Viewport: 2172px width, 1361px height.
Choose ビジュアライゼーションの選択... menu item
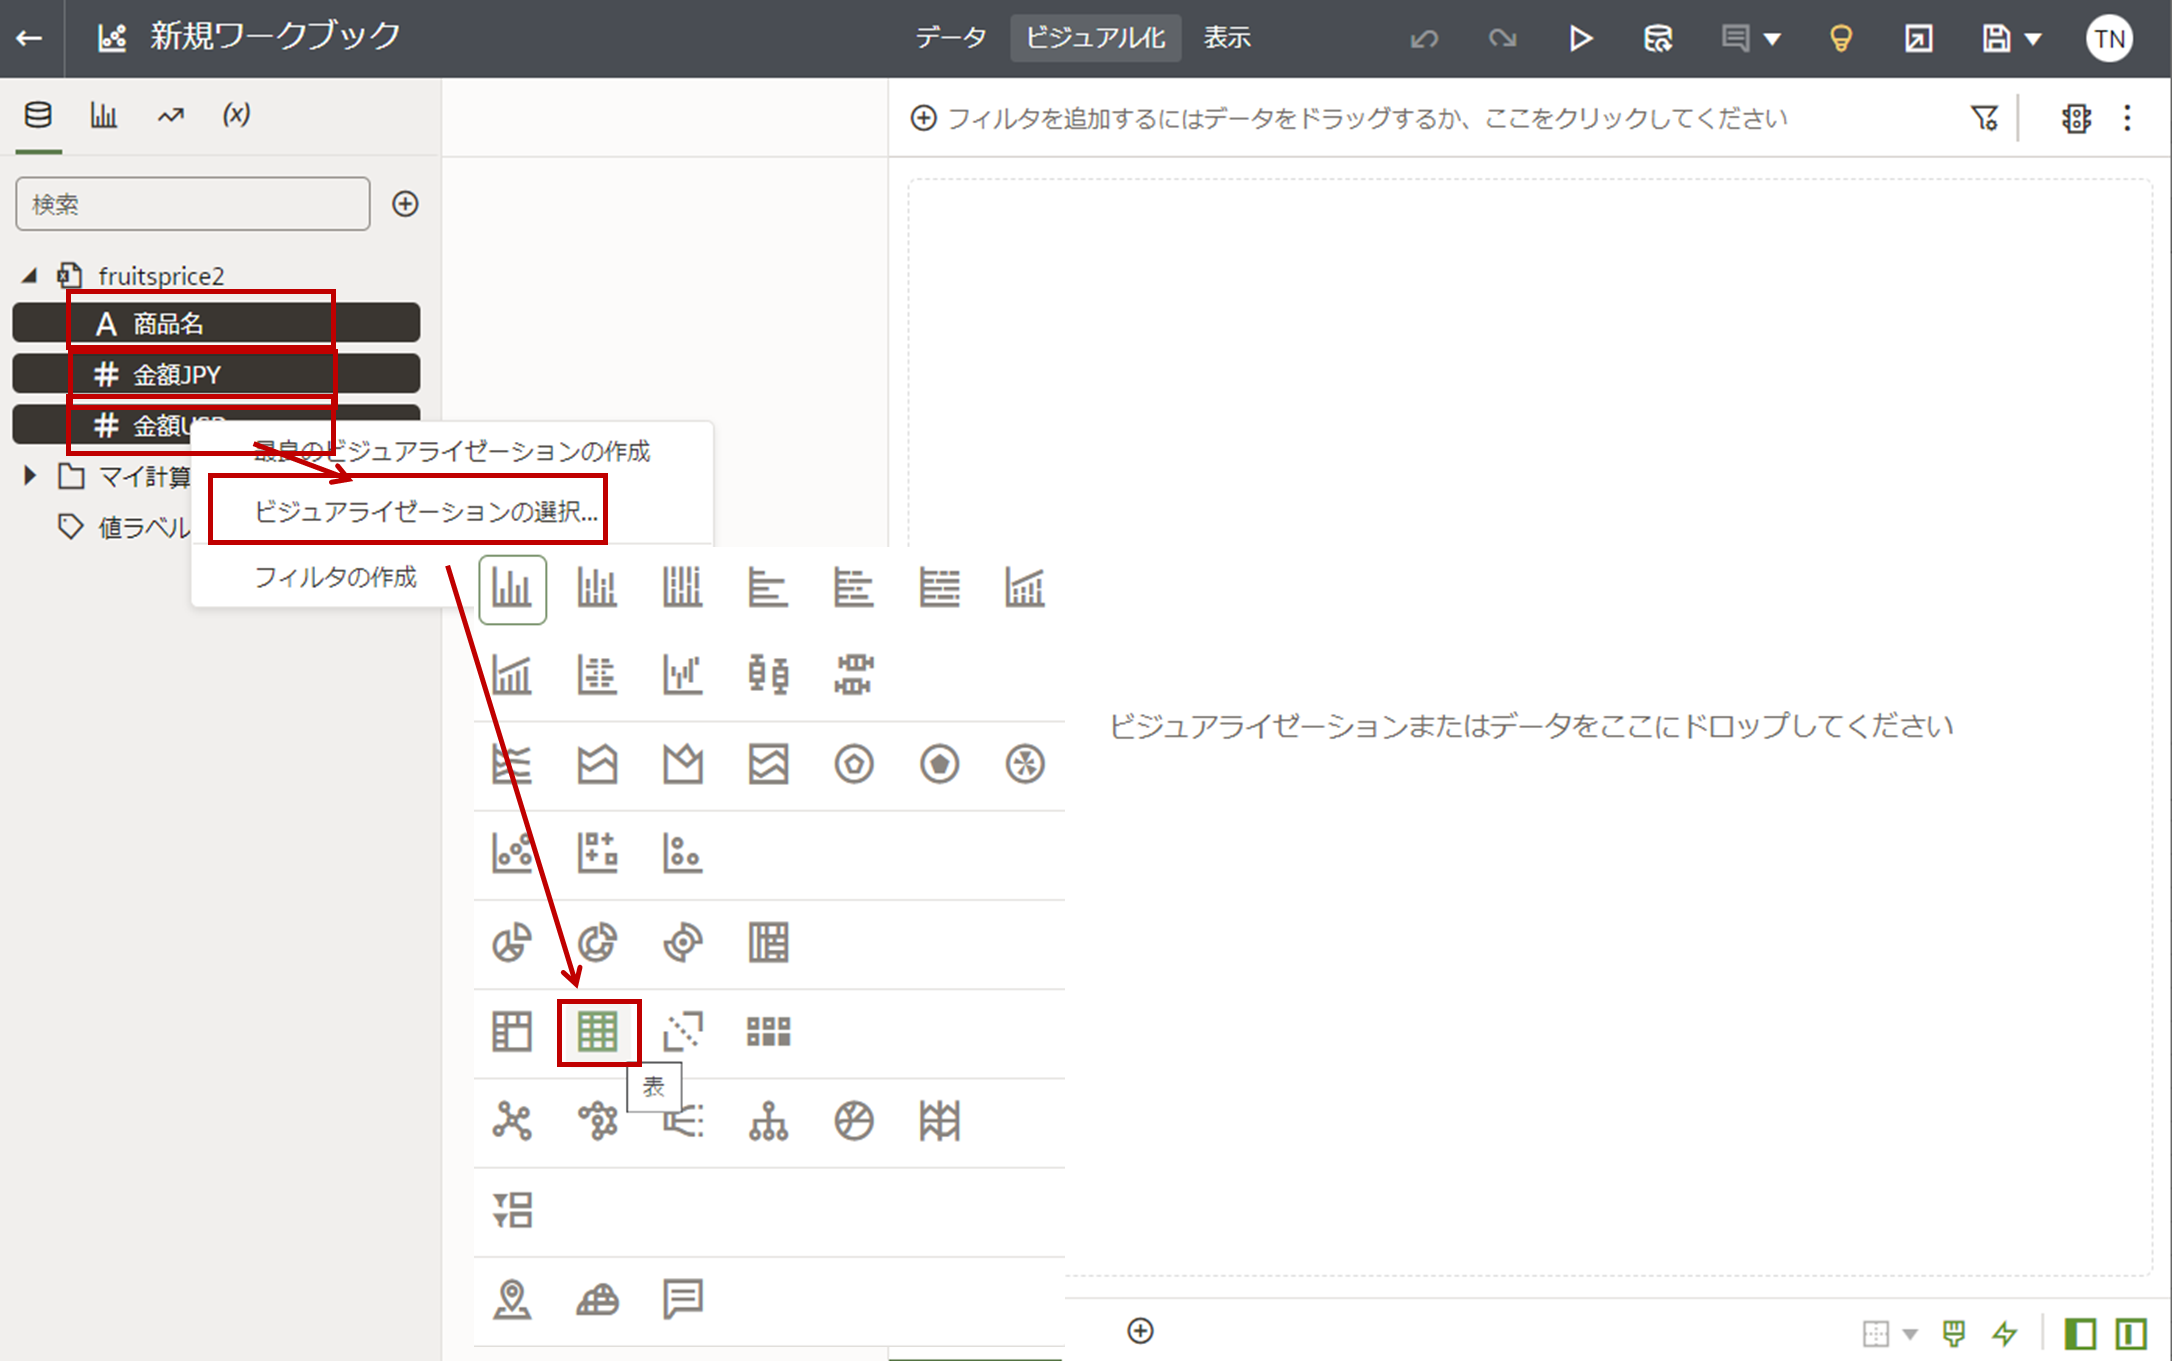(425, 511)
